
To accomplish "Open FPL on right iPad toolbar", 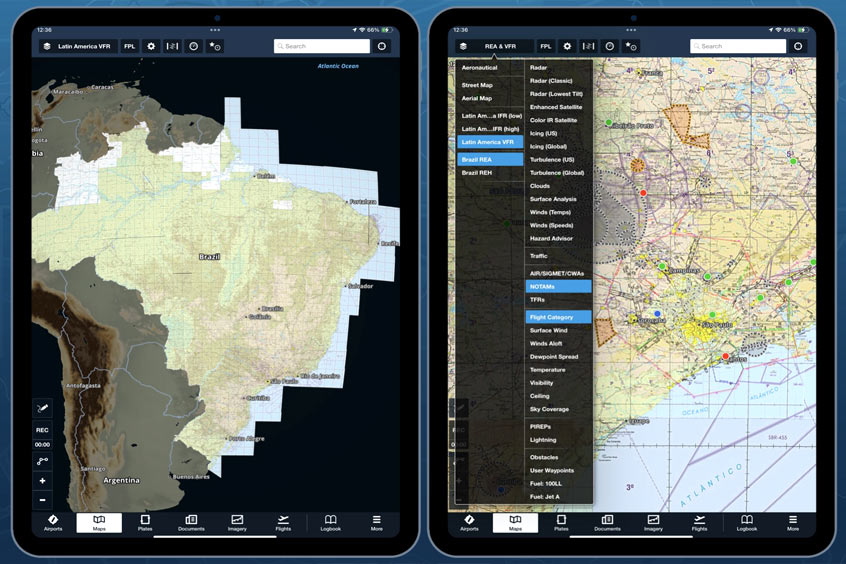I will click(546, 46).
